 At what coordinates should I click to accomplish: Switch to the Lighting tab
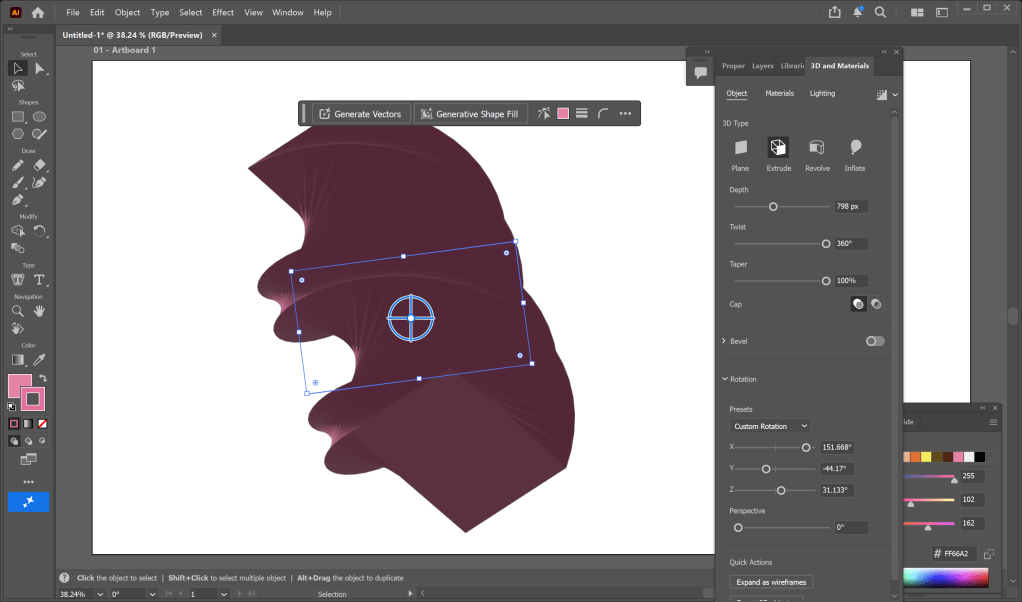pyautogui.click(x=822, y=93)
